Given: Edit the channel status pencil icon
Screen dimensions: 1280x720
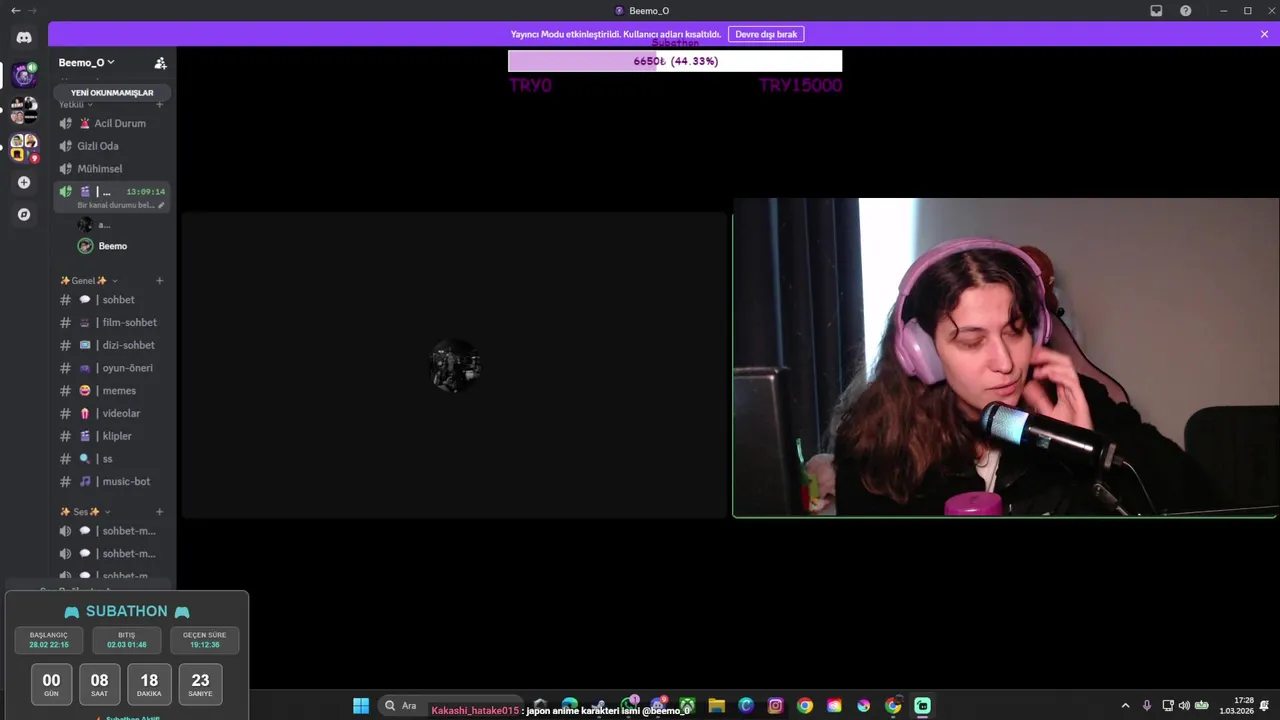Looking at the screenshot, I should click(162, 205).
